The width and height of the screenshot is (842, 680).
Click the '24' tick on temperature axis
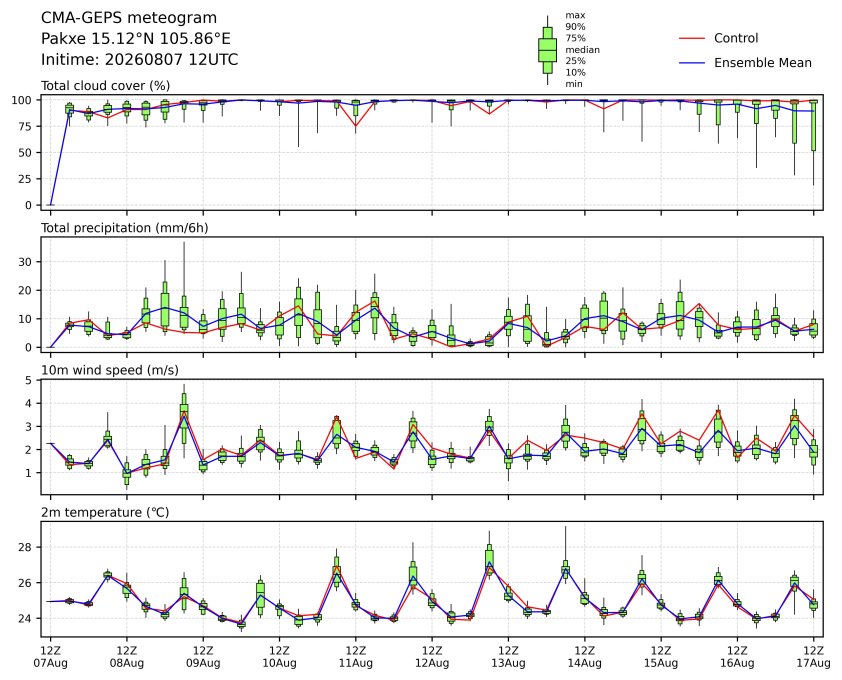pyautogui.click(x=25, y=618)
